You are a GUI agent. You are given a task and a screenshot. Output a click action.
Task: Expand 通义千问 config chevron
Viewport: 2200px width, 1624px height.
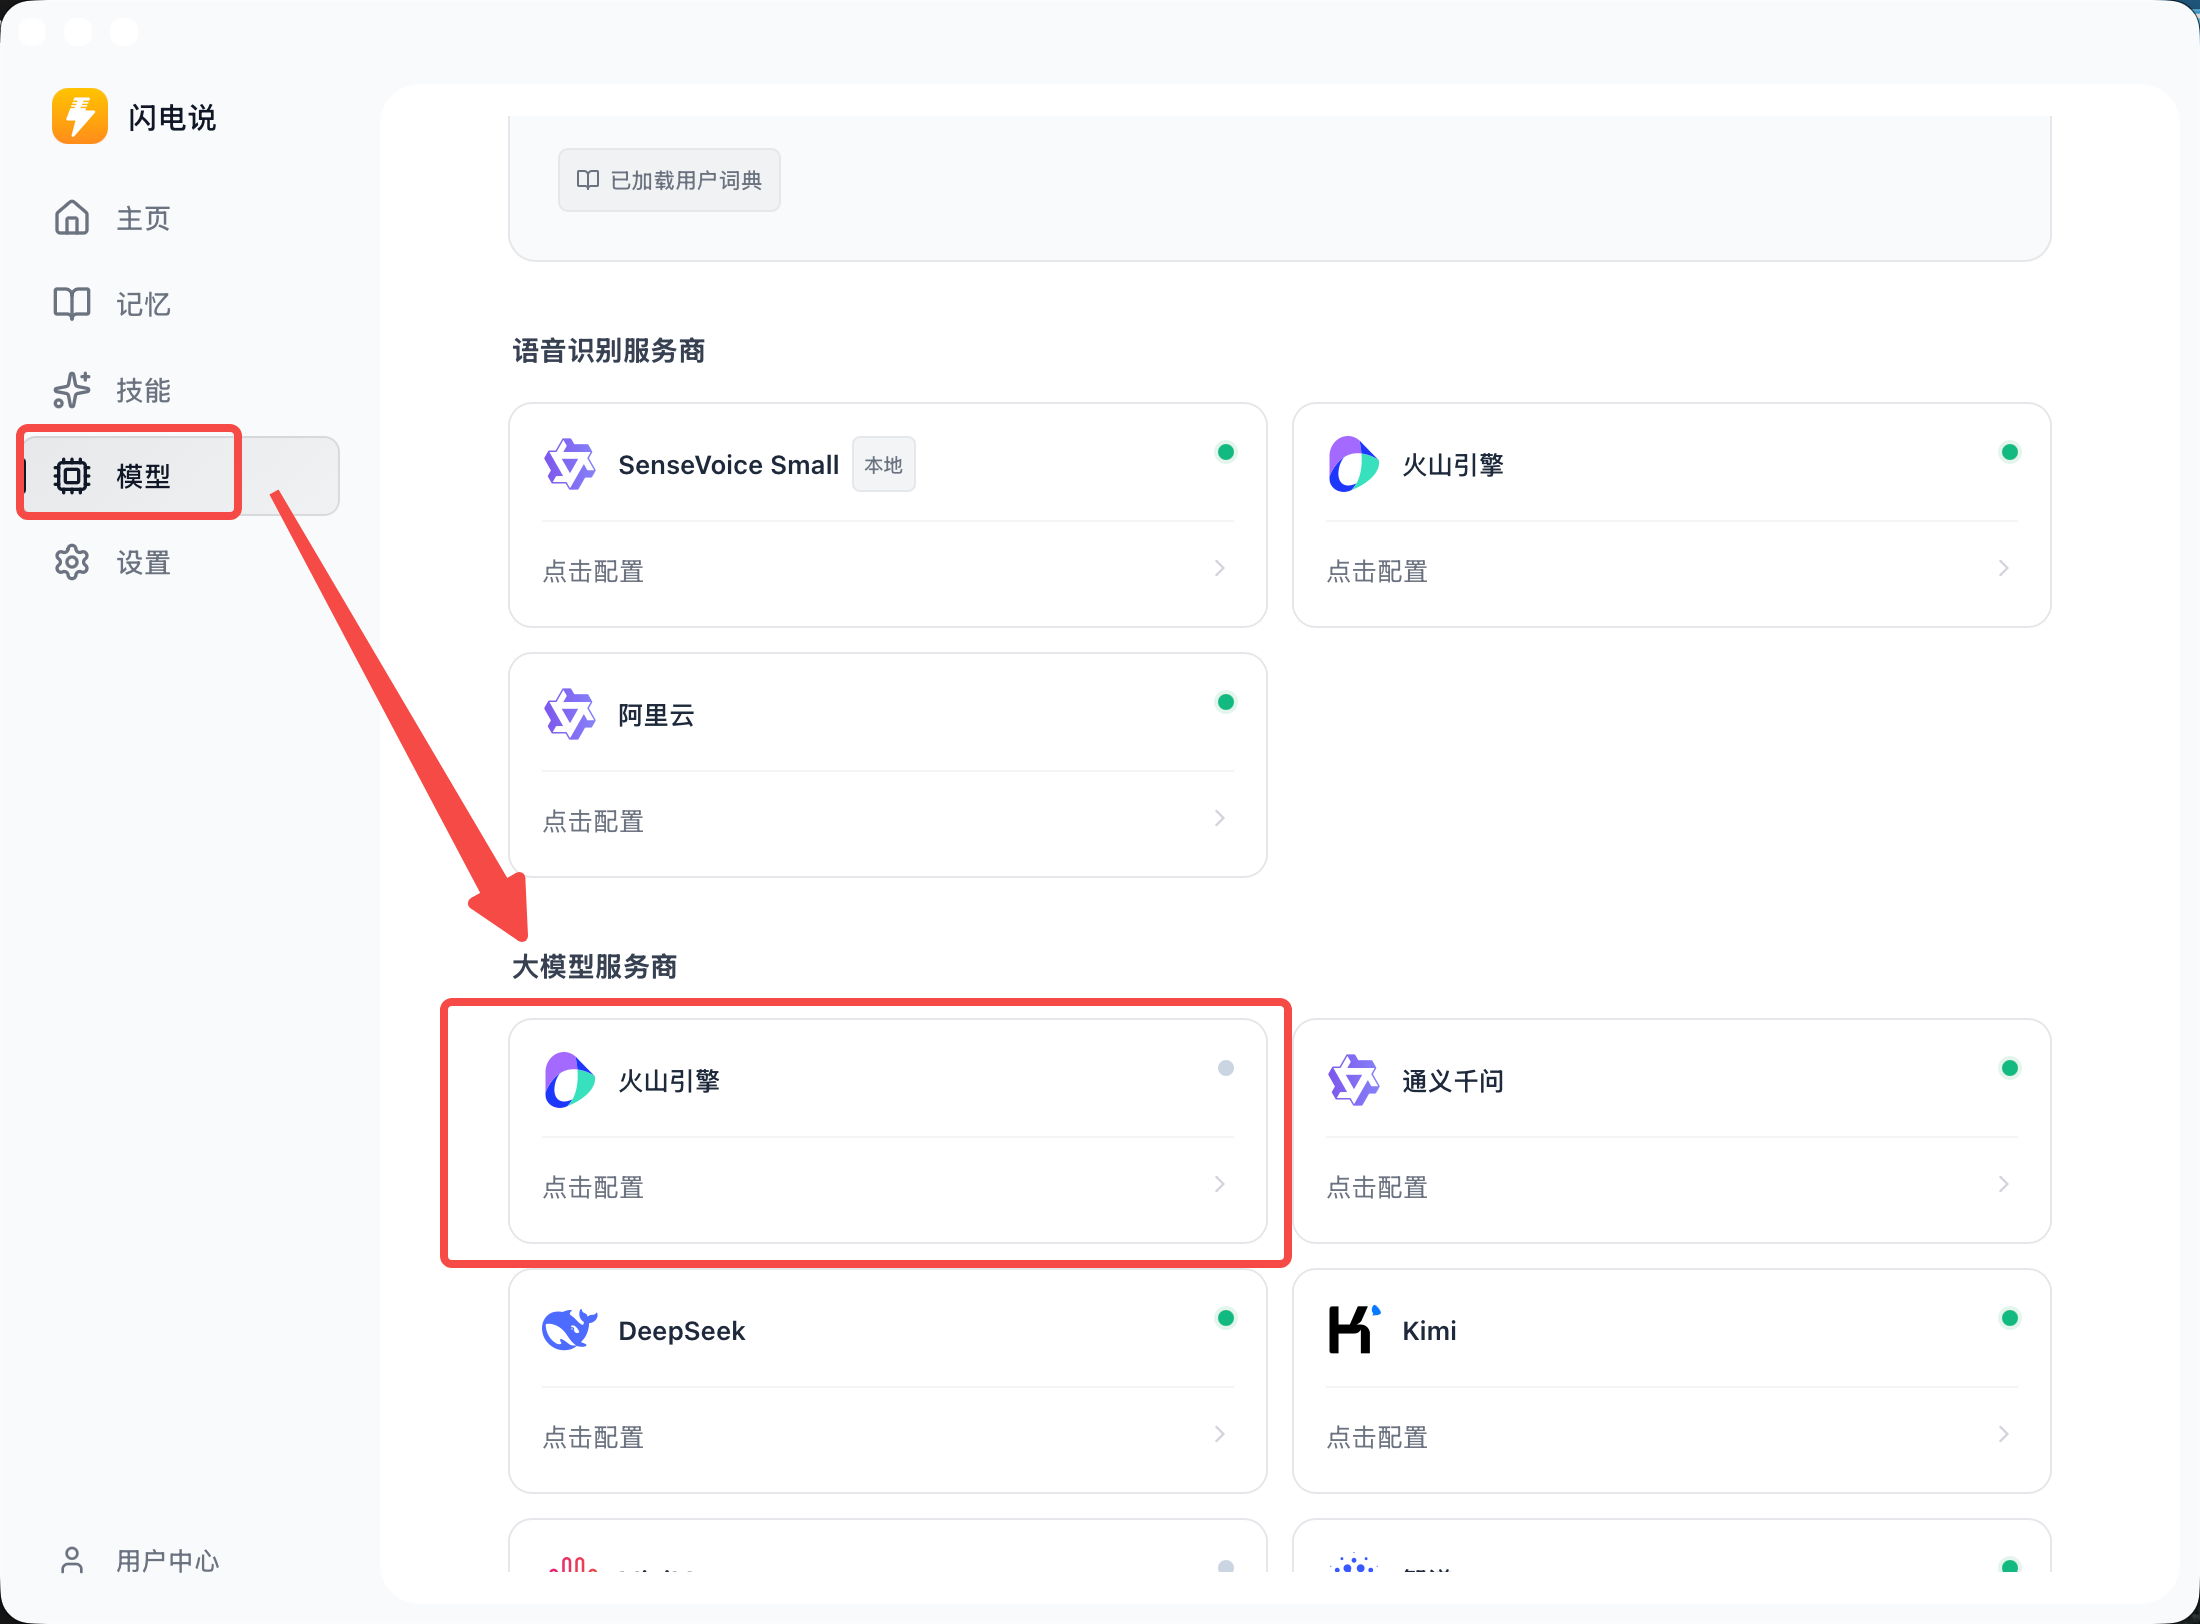click(2003, 1184)
